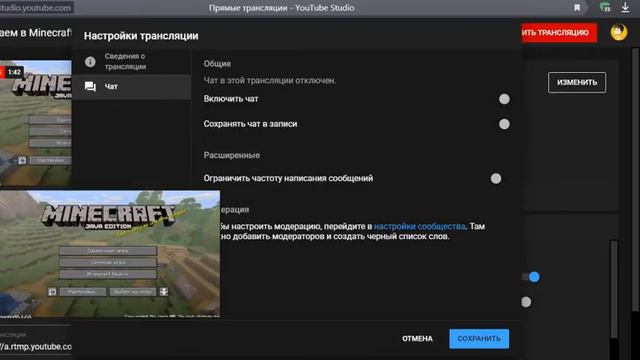Image resolution: width=640 pixels, height=360 pixels.
Task: Open the Сведения о трансляции tab
Action: coord(131,62)
